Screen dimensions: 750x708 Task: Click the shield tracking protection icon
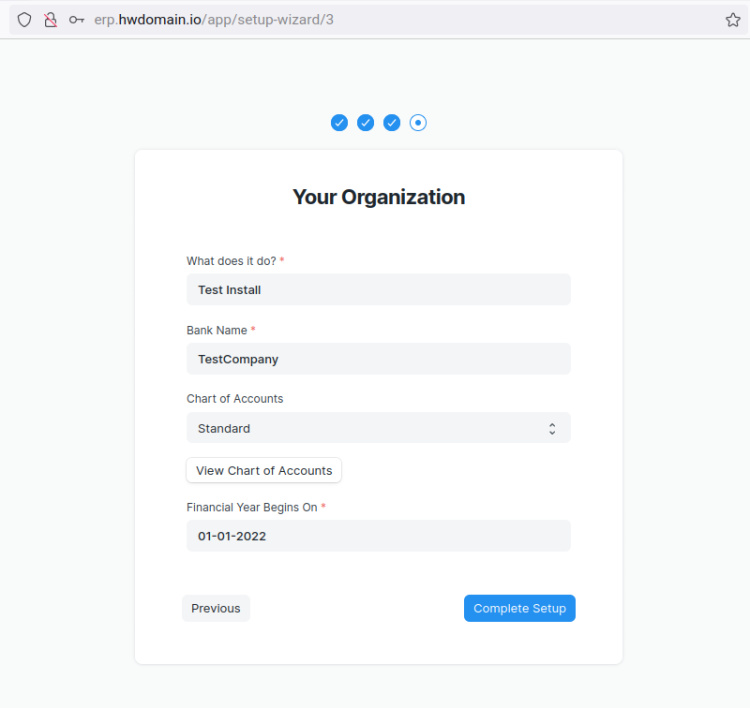[x=24, y=20]
